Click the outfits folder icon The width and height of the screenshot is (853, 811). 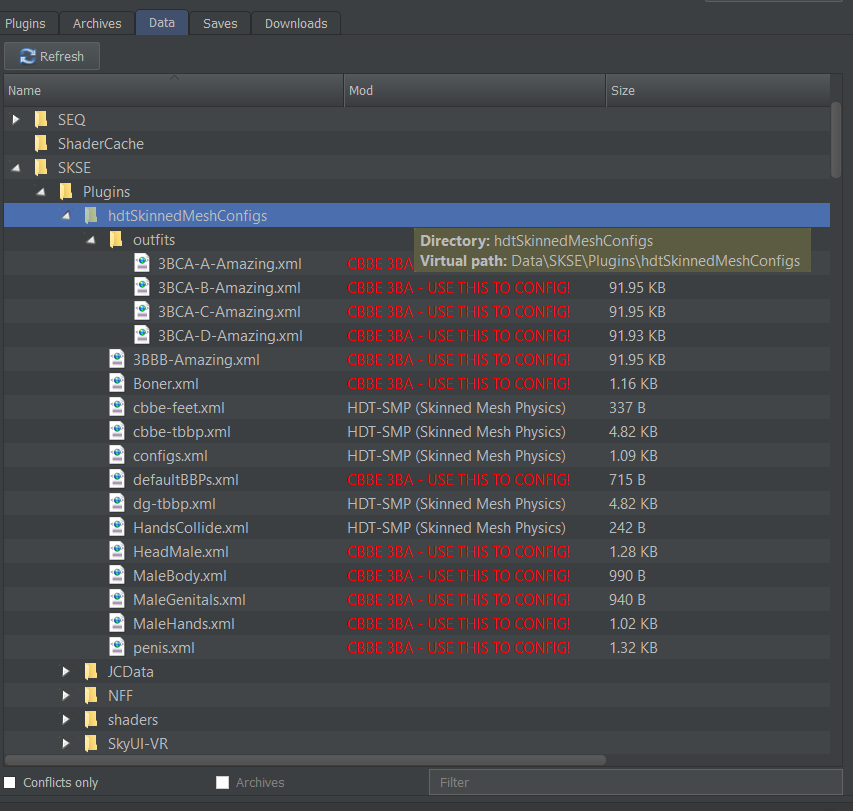click(116, 239)
